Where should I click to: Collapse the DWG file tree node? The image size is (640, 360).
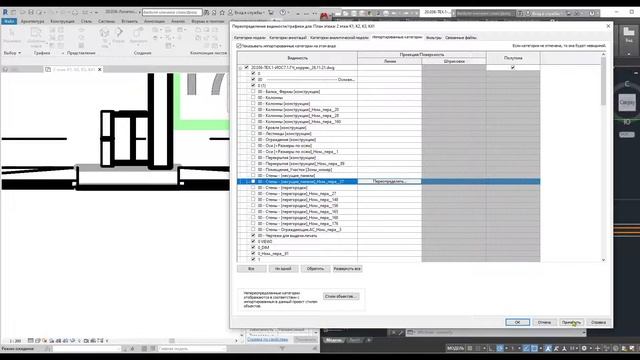coord(240,68)
